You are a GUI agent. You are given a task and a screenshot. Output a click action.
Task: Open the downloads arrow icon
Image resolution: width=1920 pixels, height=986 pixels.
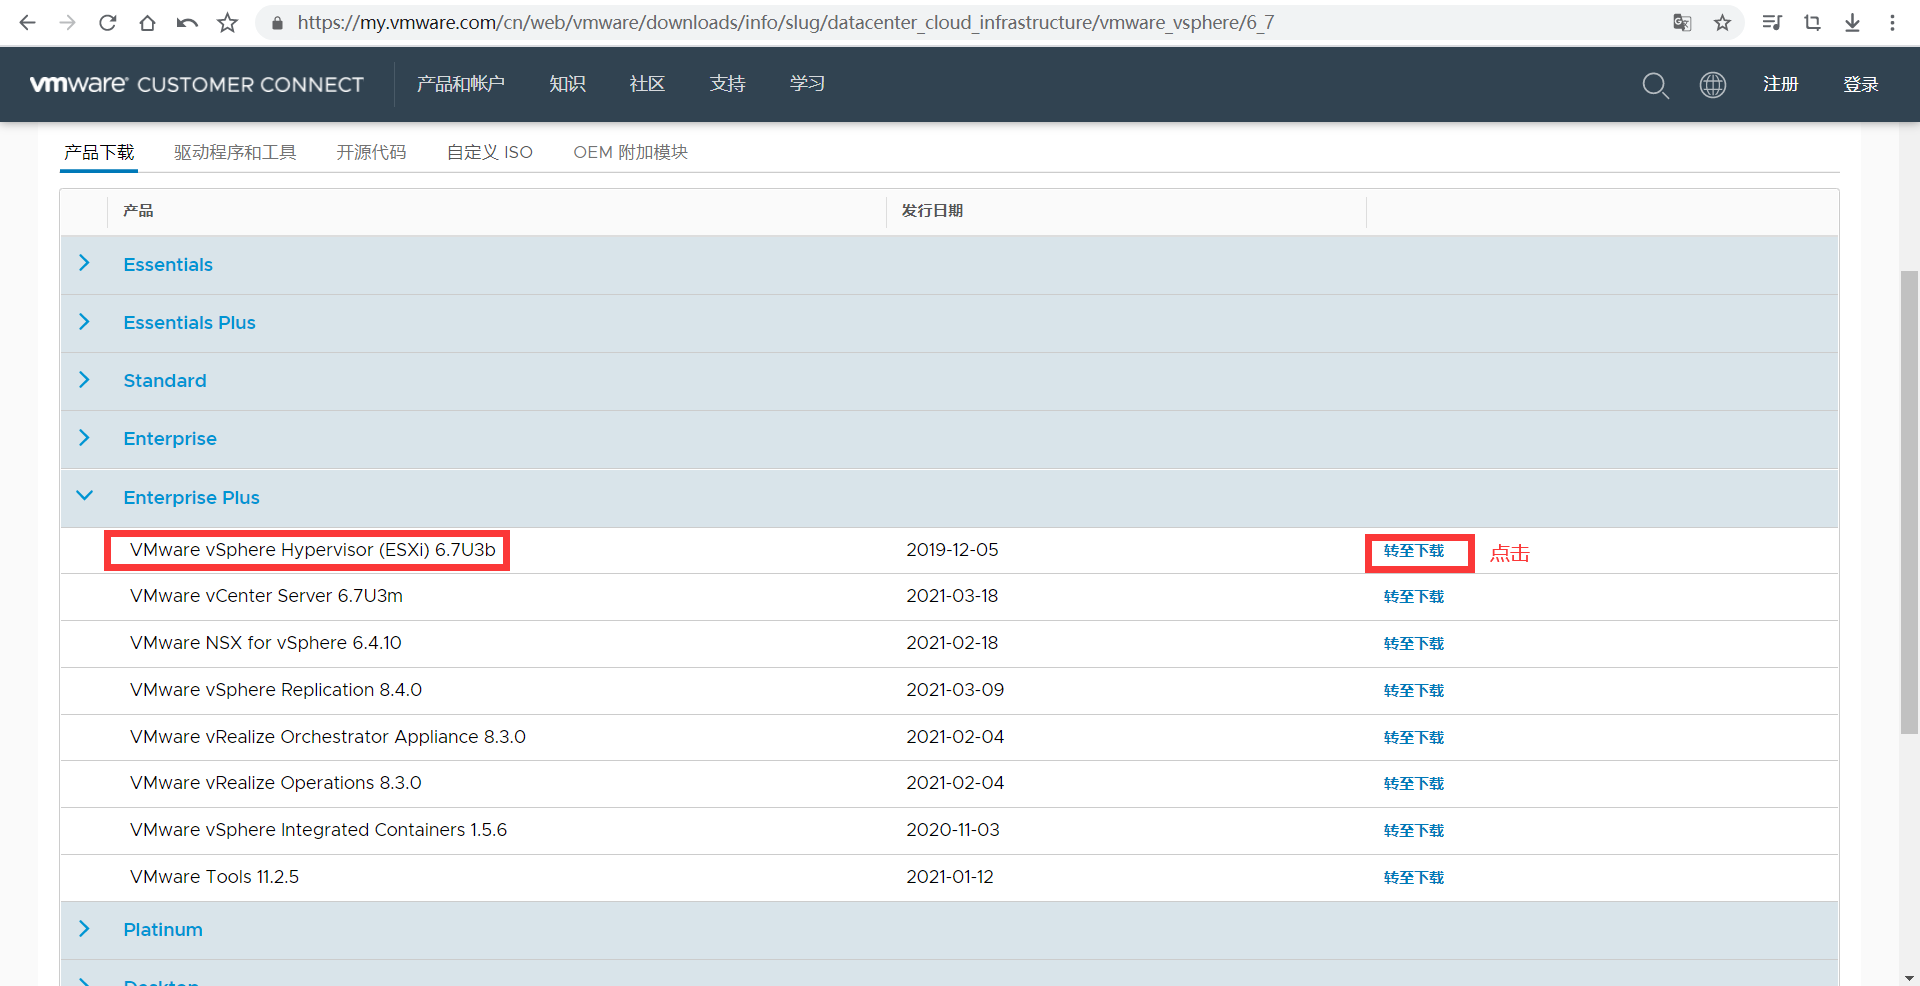[x=1852, y=22]
